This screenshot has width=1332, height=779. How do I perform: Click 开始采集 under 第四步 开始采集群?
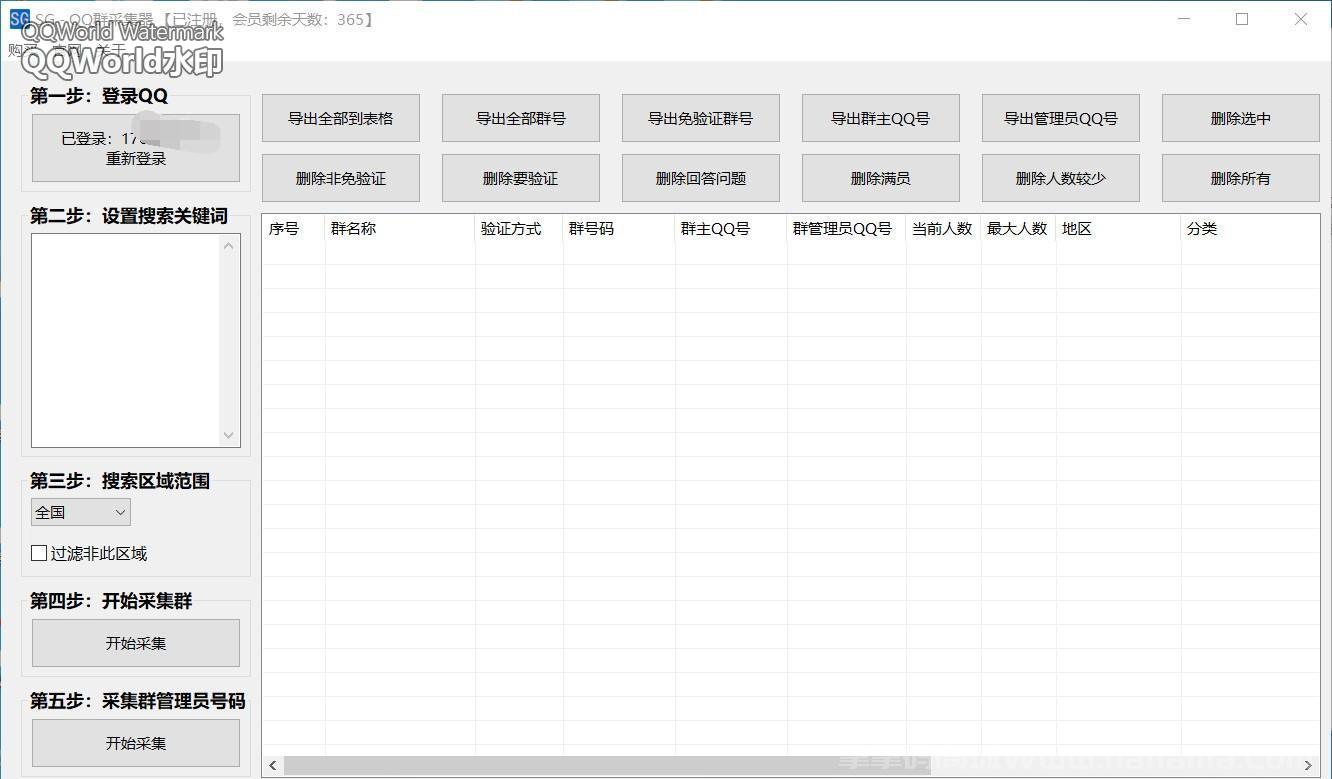[136, 643]
